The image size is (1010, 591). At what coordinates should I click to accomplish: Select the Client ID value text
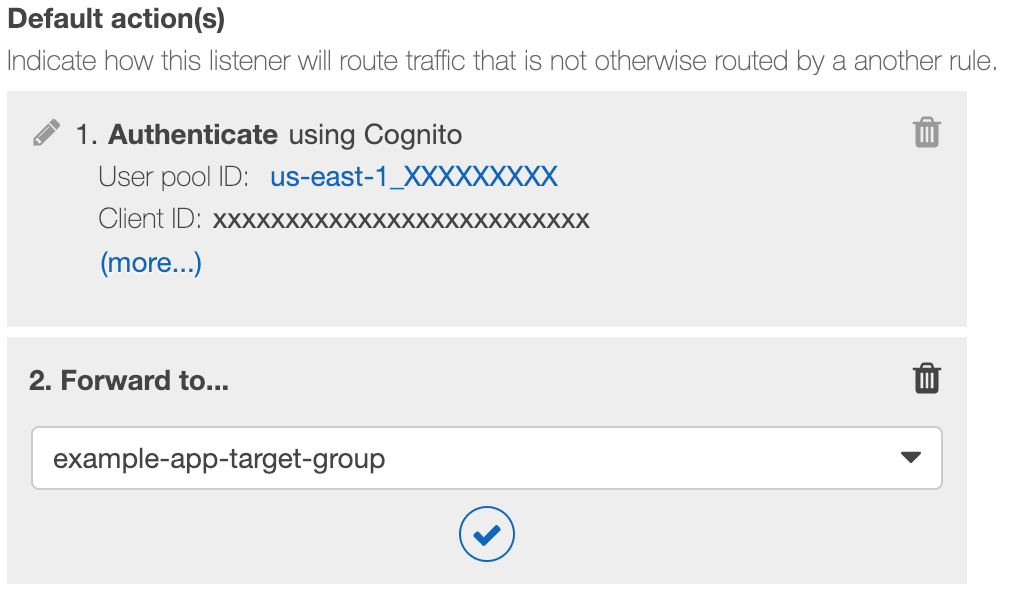401,220
